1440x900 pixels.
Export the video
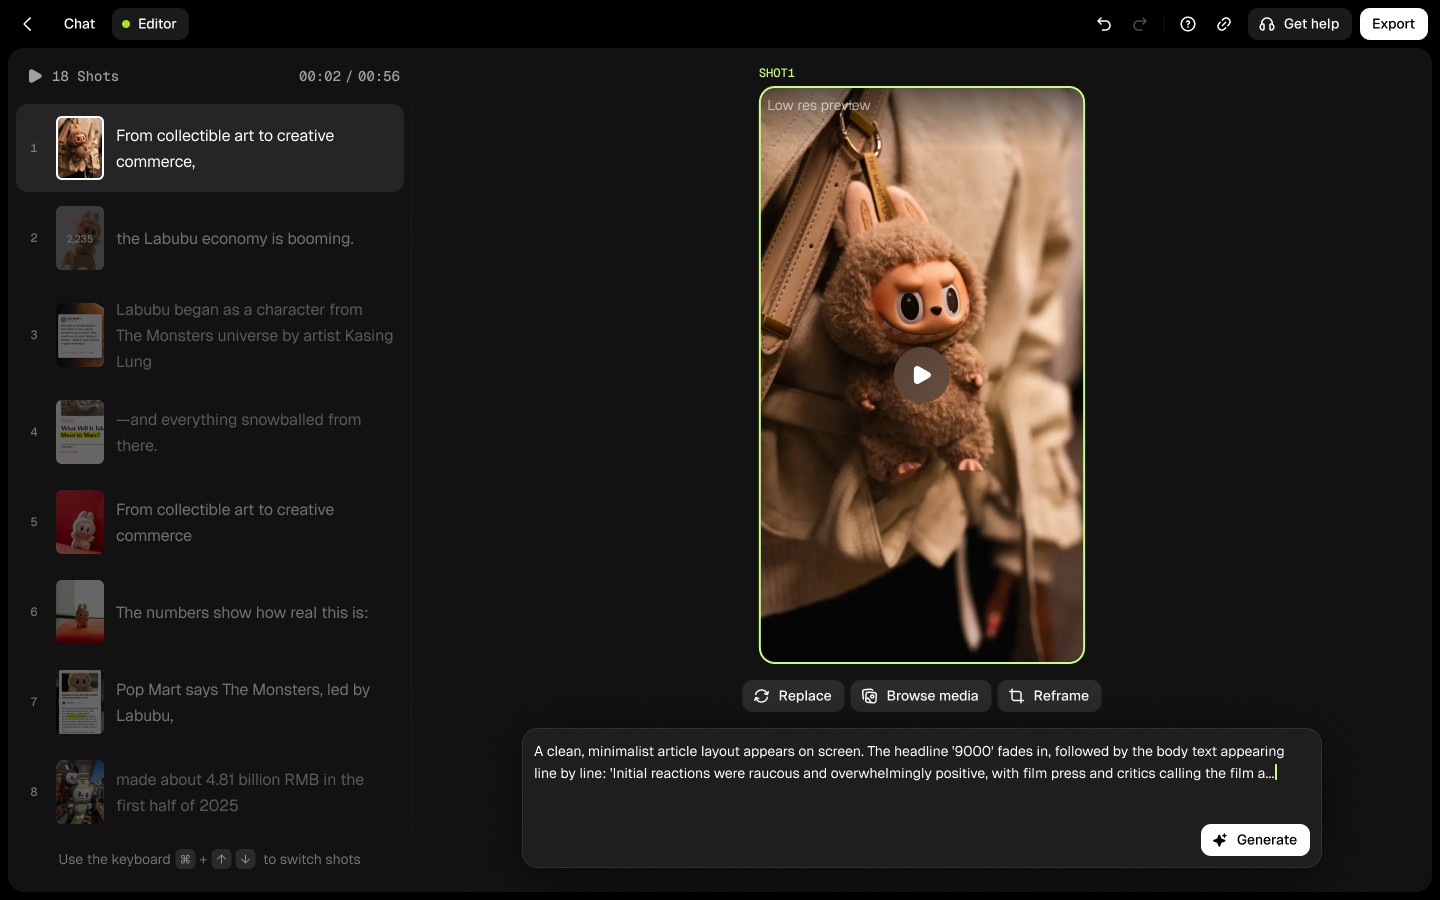[1393, 24]
